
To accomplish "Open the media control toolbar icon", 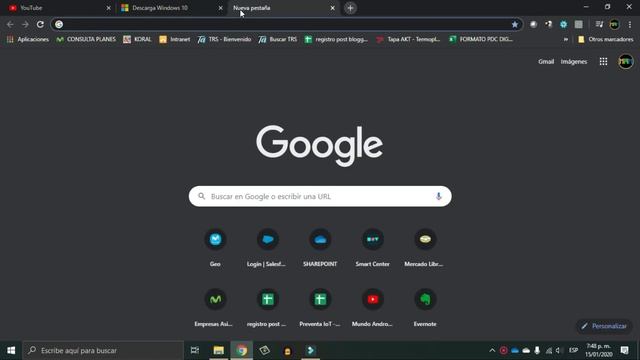I will 599,24.
